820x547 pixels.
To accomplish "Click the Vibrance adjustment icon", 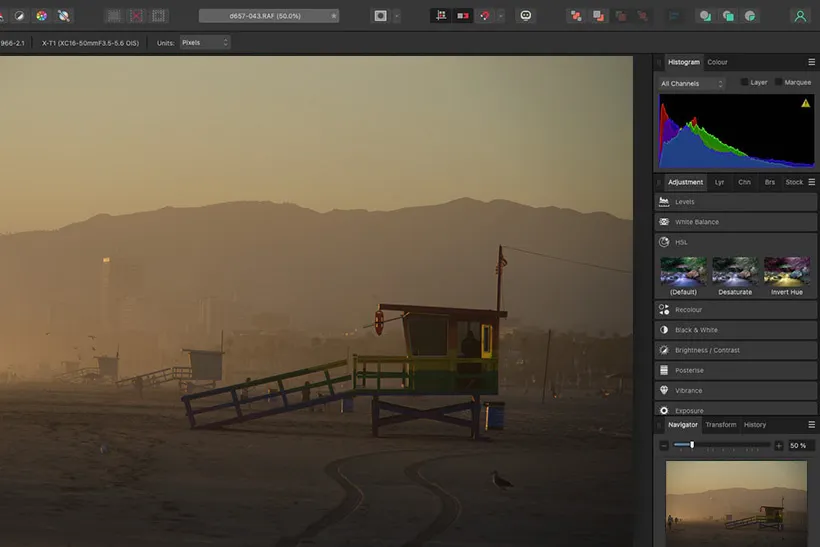I will (664, 390).
